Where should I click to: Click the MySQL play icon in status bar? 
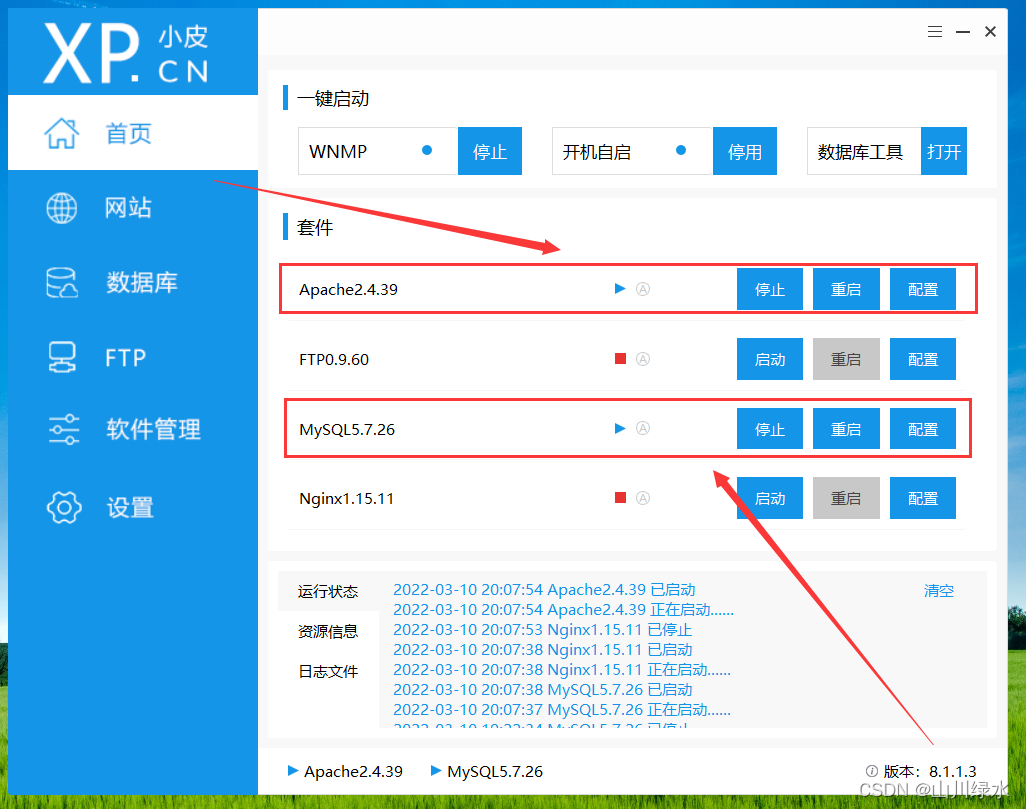click(436, 770)
